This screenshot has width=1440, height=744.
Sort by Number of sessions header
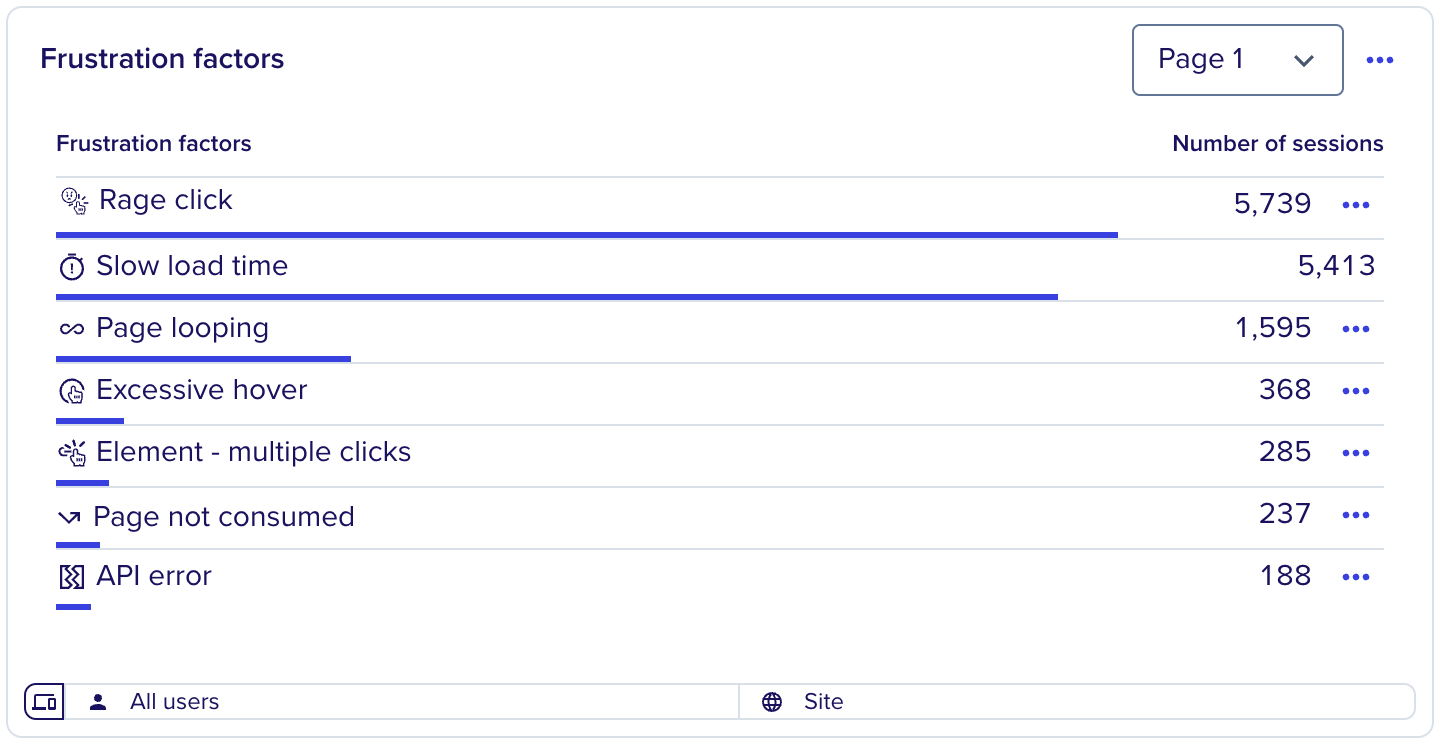click(x=1278, y=144)
